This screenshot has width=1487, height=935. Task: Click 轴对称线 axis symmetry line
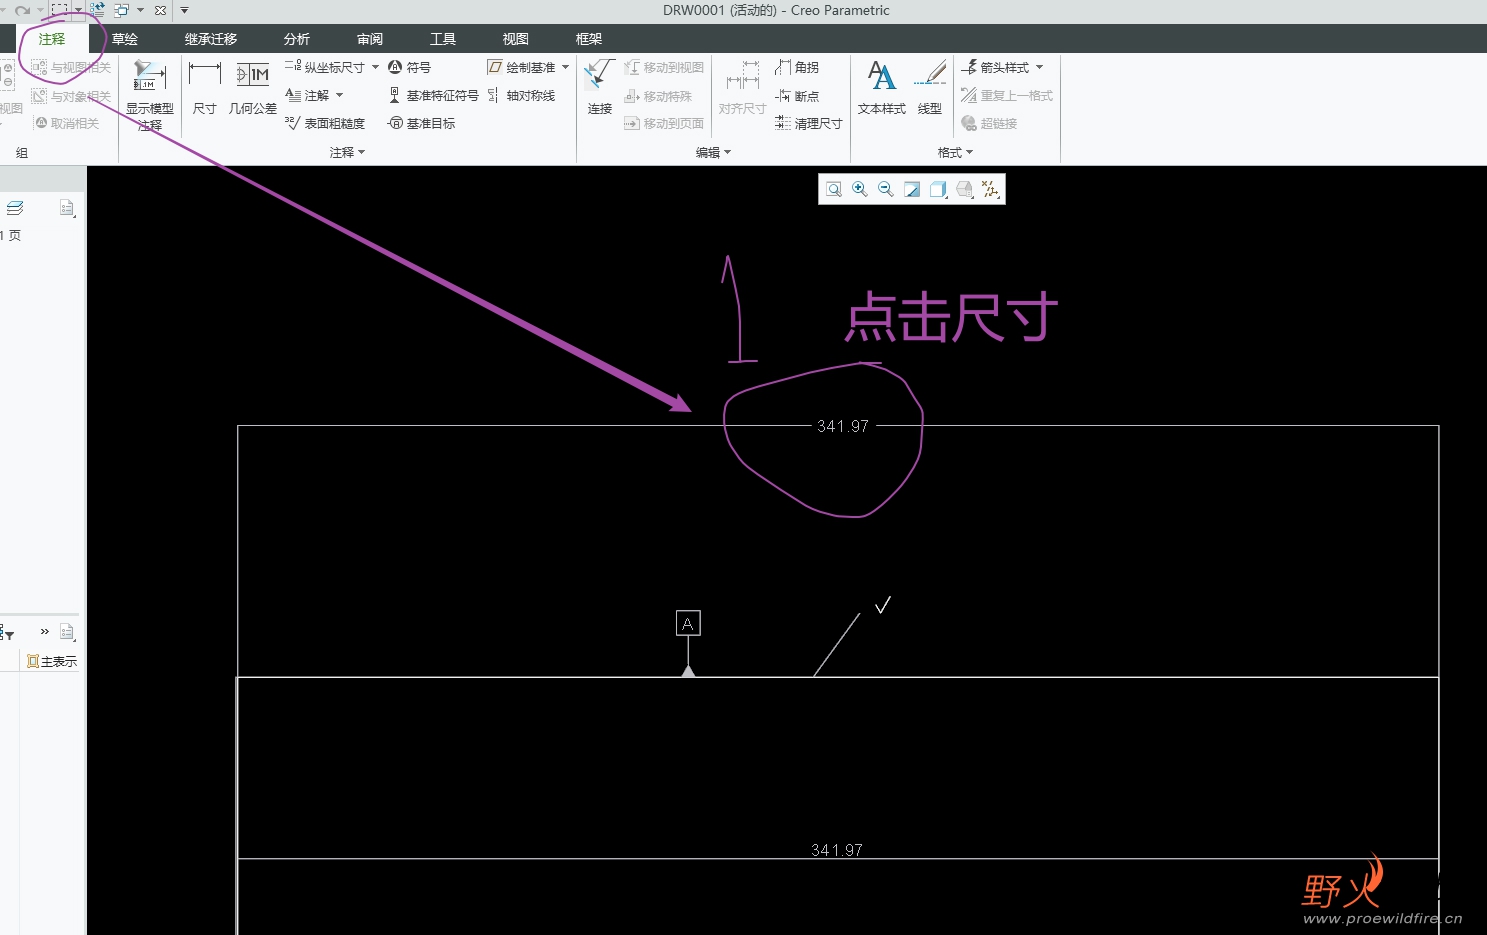521,95
